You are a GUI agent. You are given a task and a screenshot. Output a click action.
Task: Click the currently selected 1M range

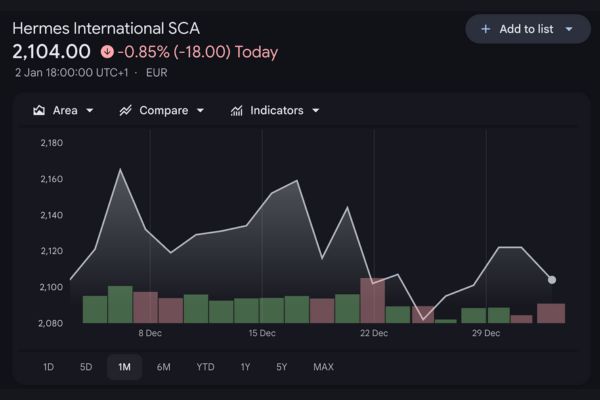[x=124, y=367]
